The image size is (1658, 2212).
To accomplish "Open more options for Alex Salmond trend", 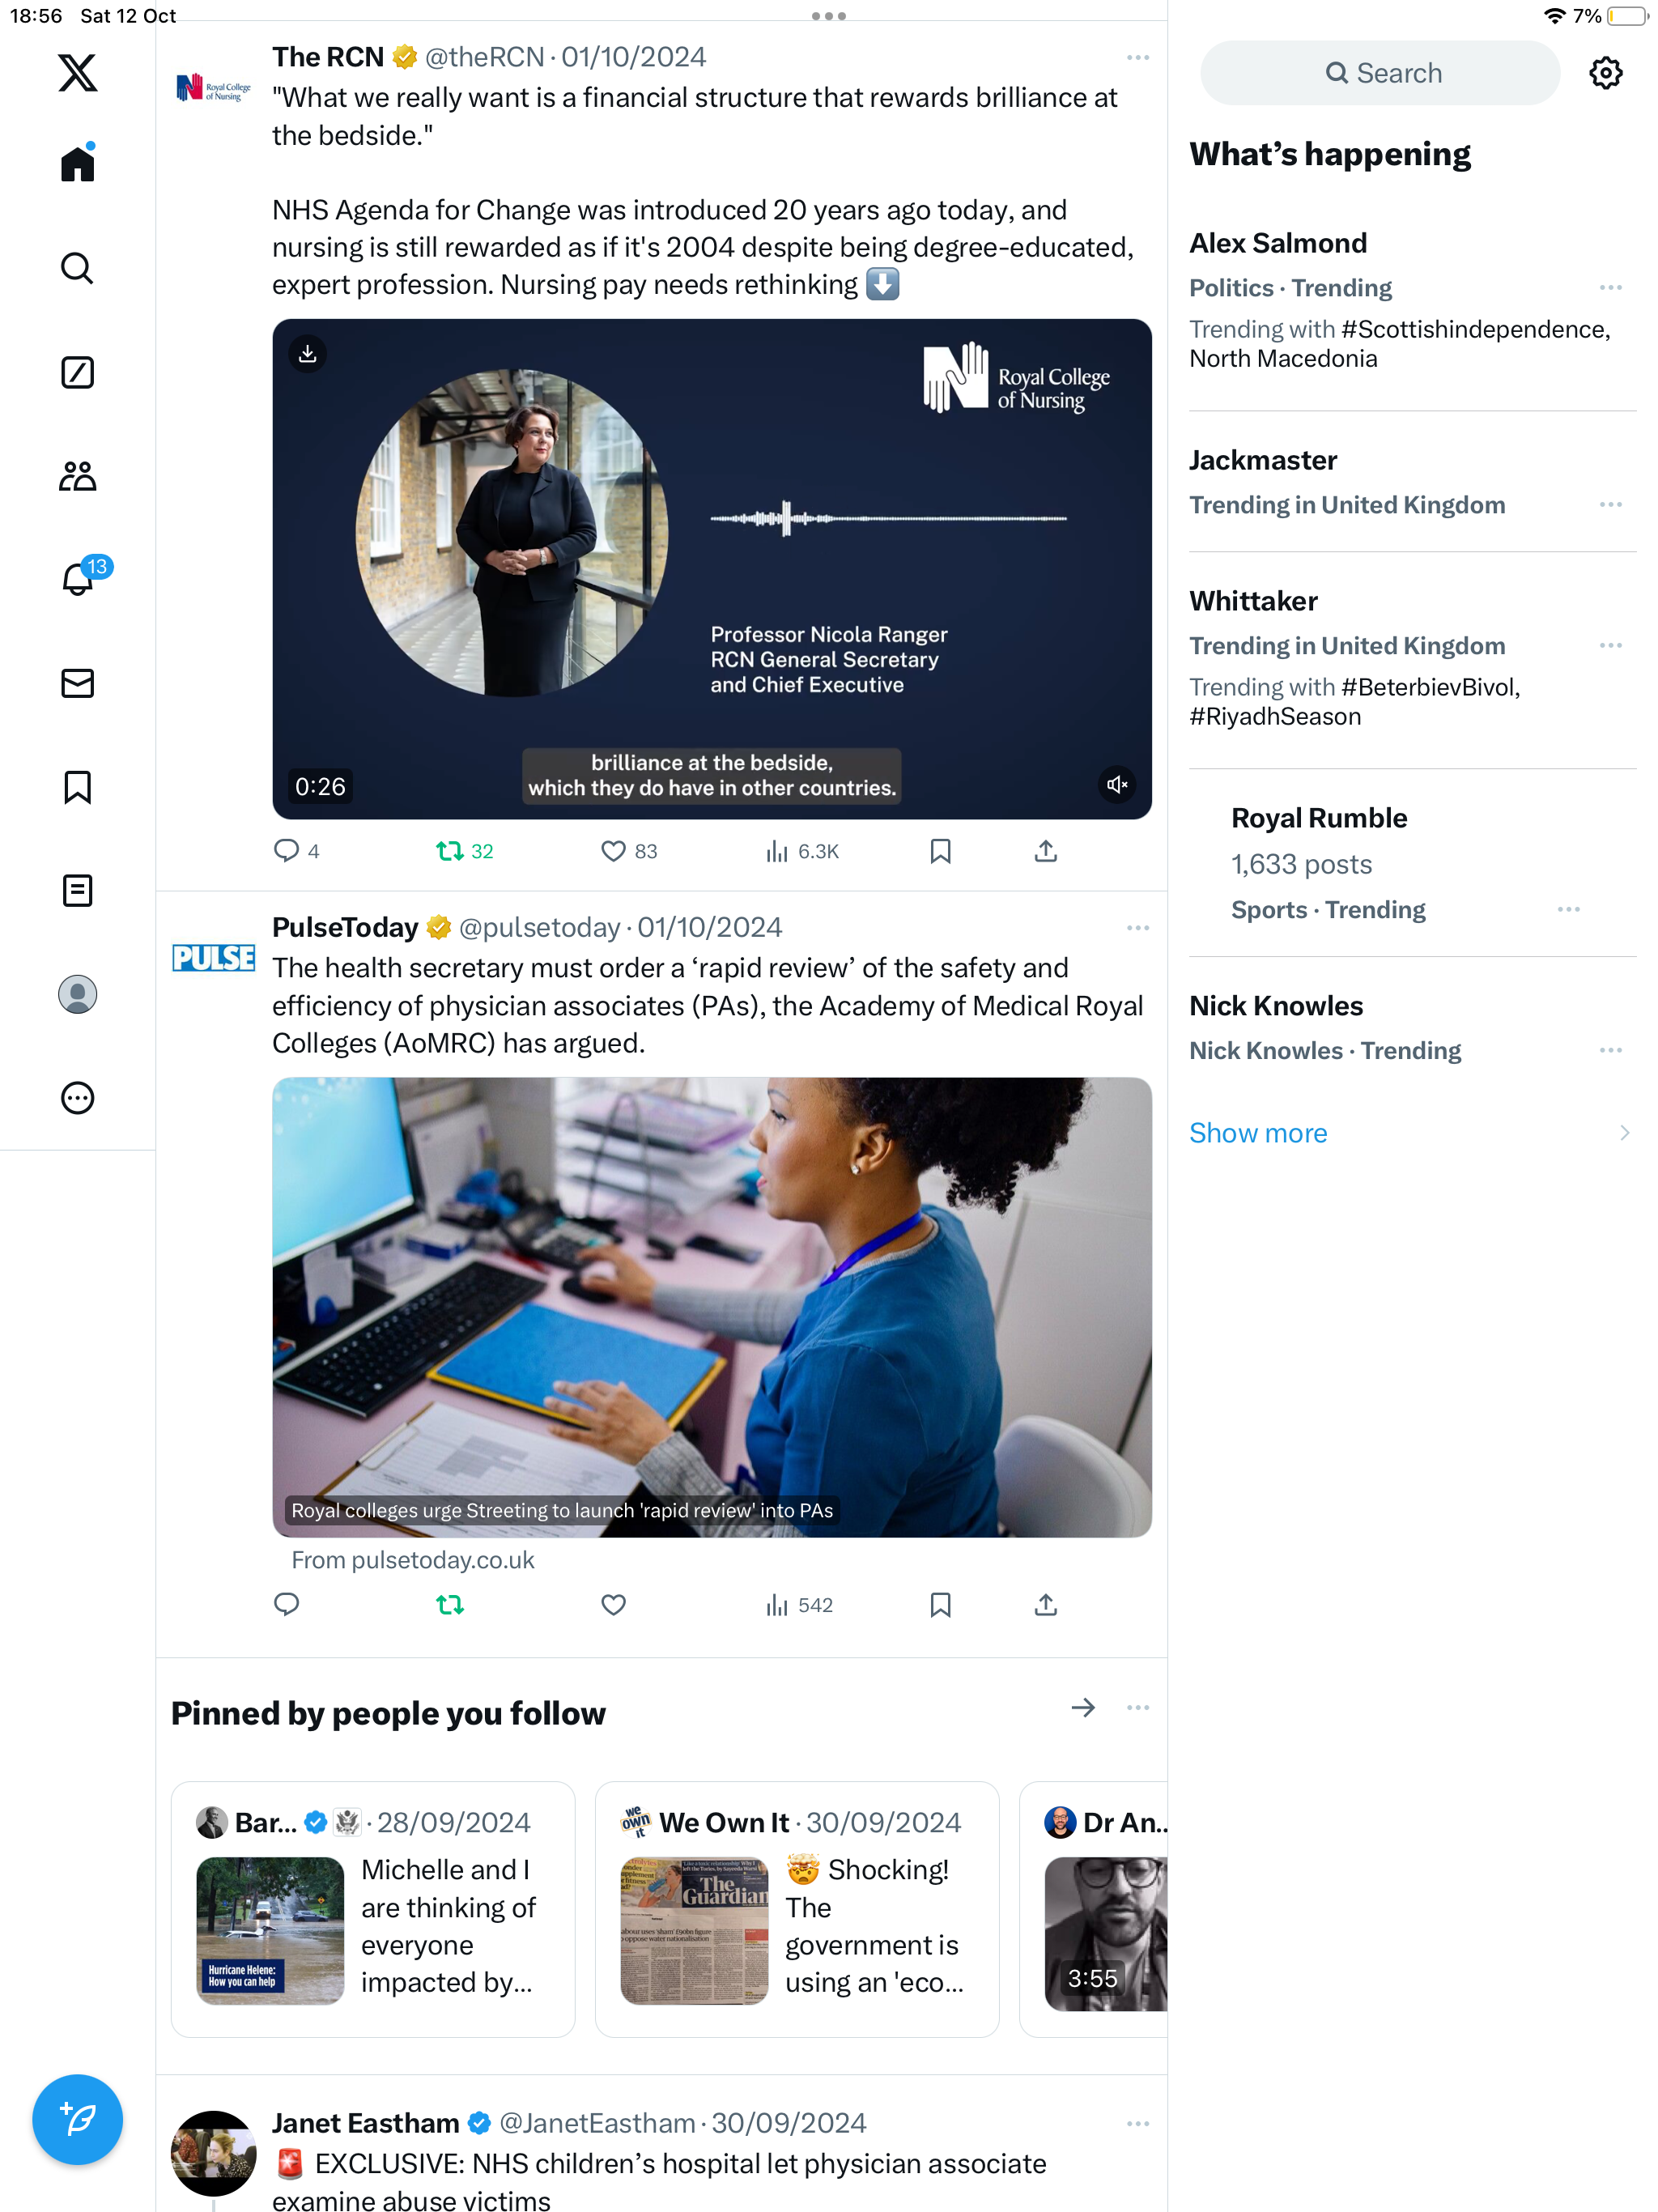I will coord(1610,288).
